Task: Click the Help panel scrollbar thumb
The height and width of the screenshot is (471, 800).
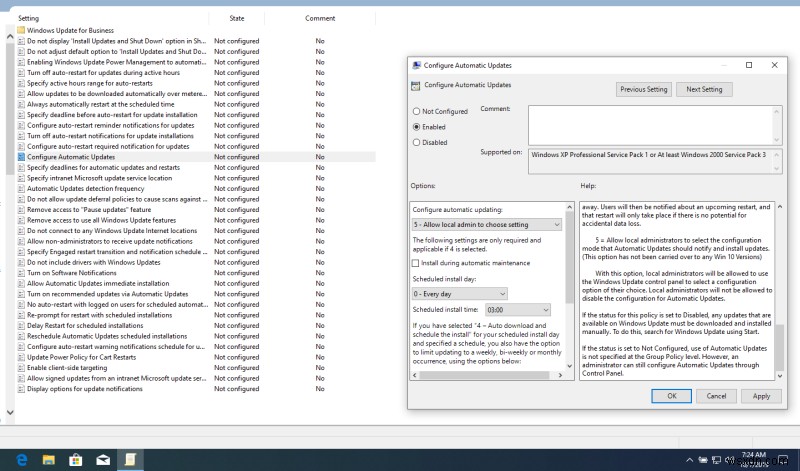Action: (x=779, y=348)
